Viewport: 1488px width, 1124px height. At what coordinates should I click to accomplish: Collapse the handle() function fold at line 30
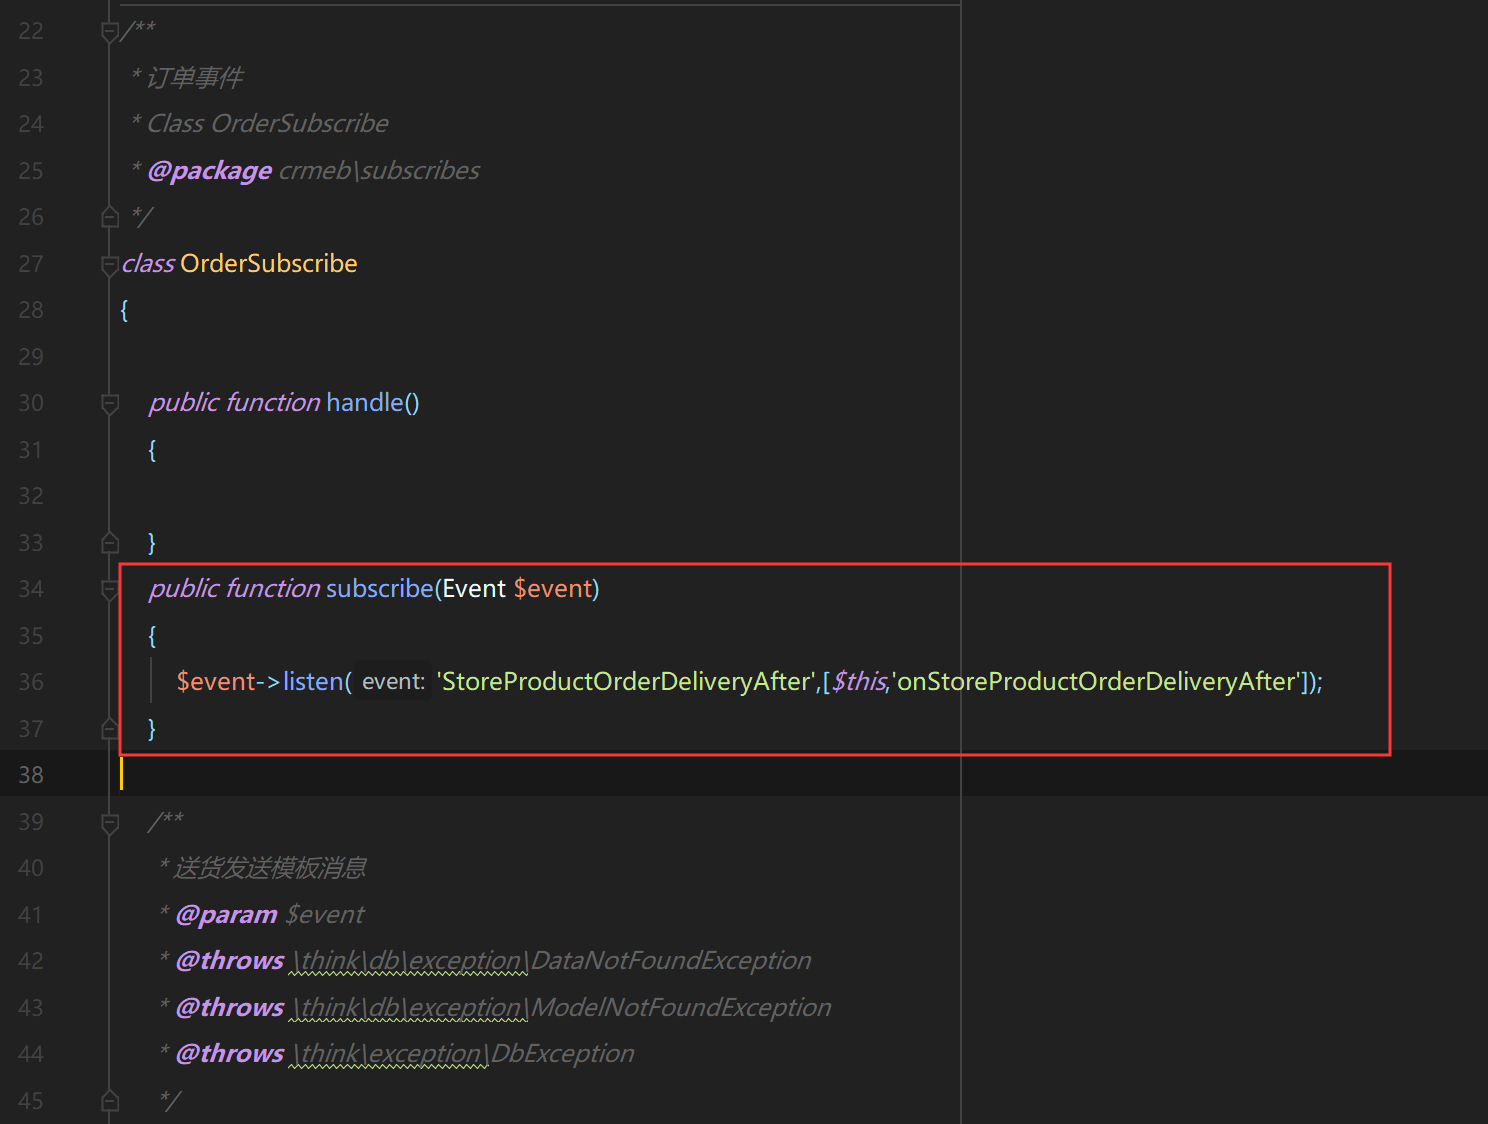click(x=110, y=403)
